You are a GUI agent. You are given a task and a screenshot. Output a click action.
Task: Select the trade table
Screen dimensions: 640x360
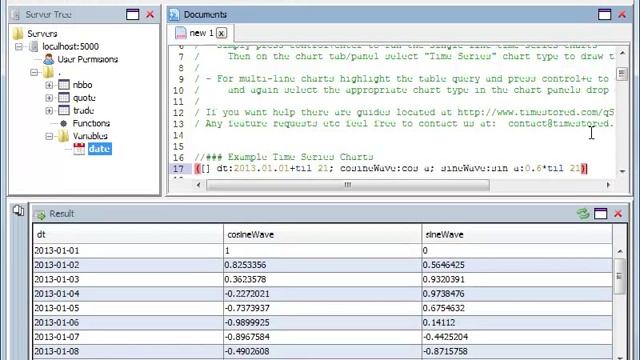pos(84,110)
